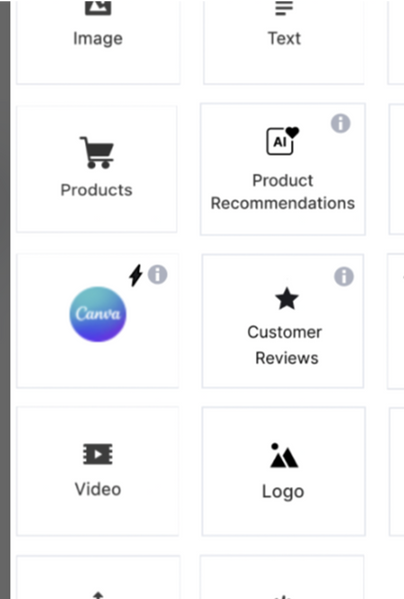This screenshot has width=404, height=599.
Task: Click the shopping cart Products icon
Action: point(97,152)
